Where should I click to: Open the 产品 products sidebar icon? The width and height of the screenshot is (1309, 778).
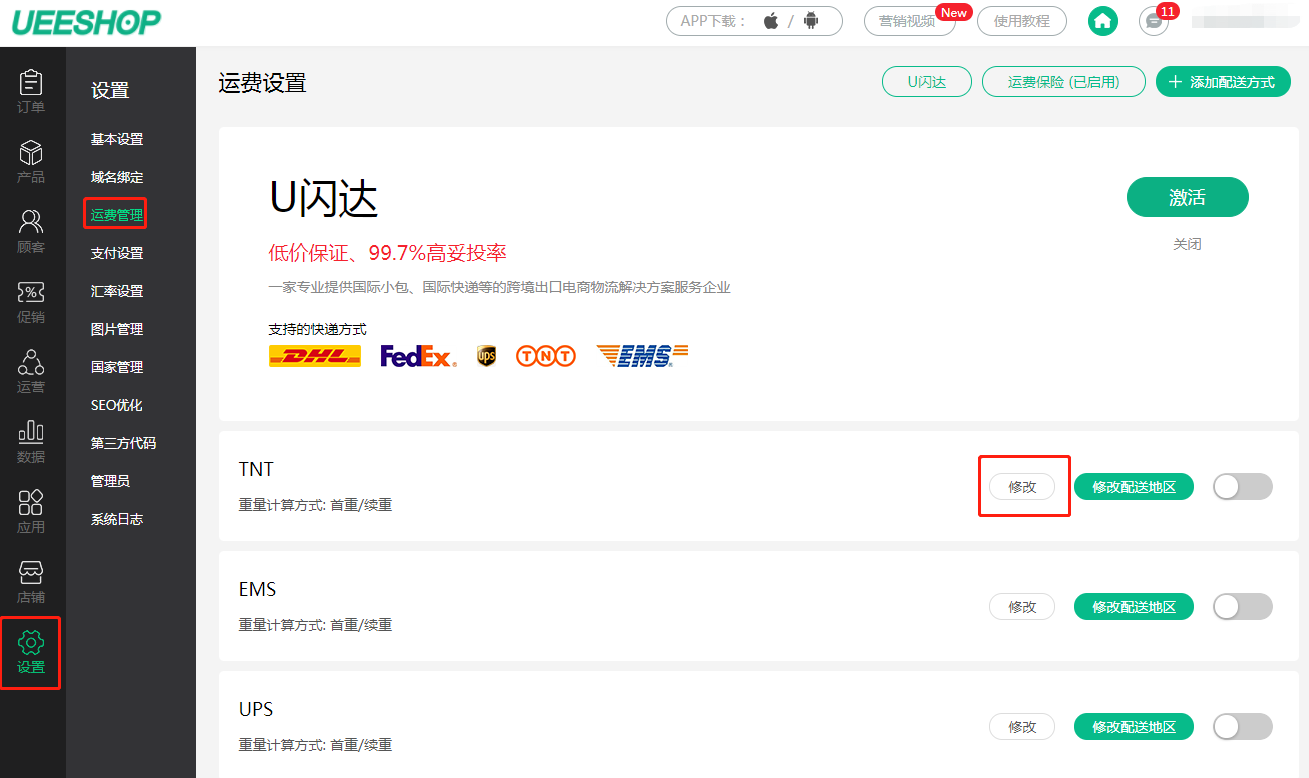[31, 161]
